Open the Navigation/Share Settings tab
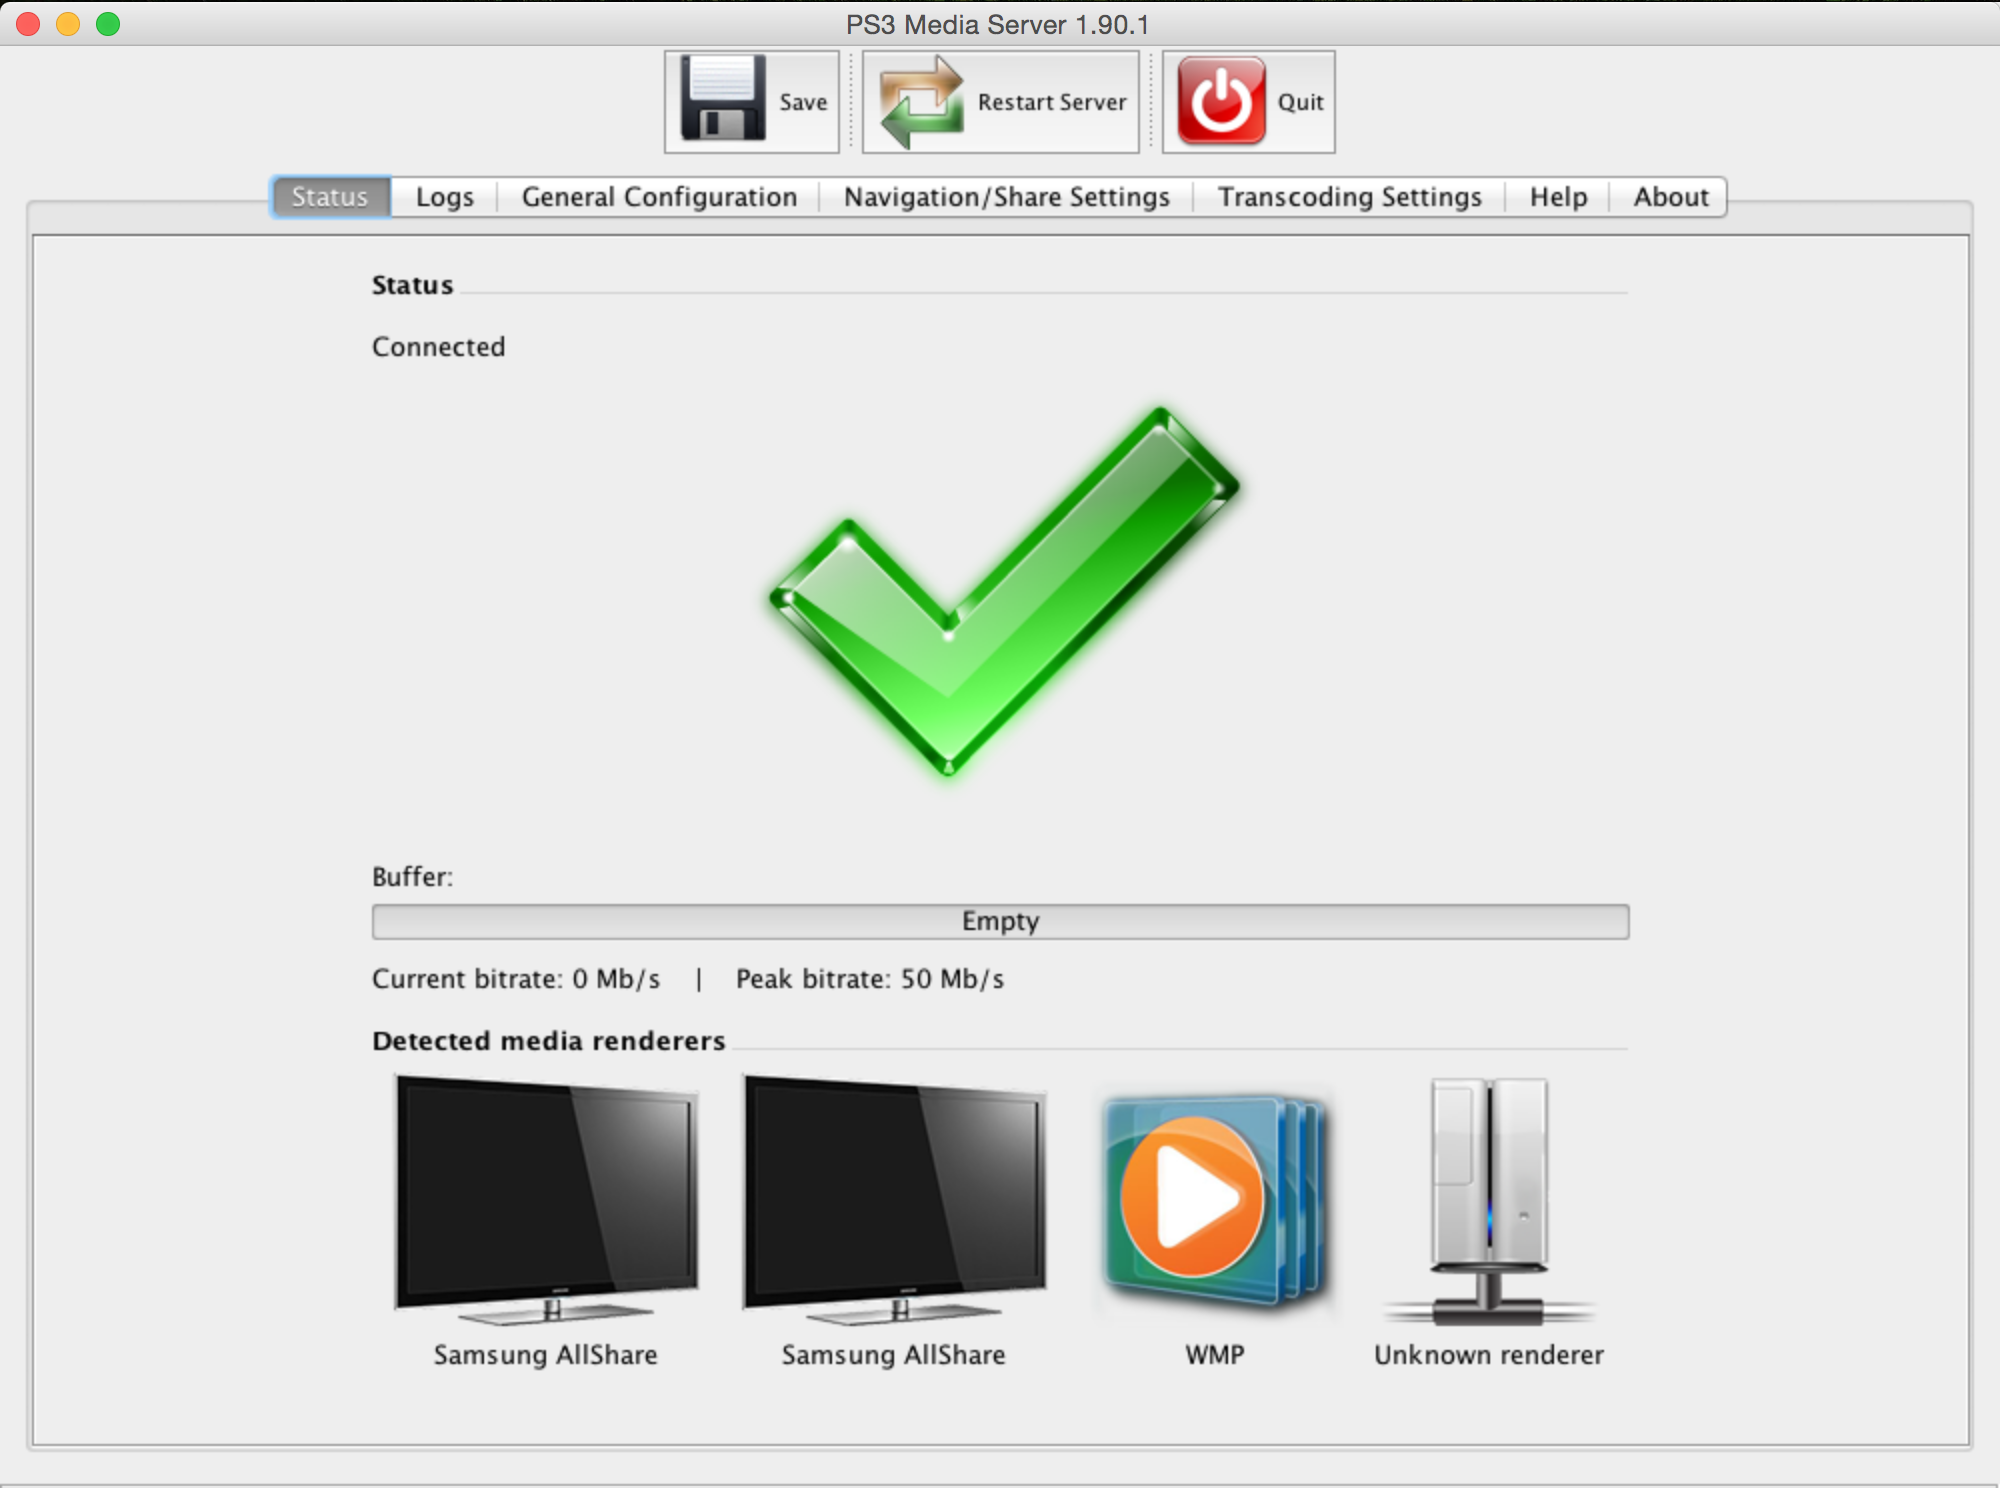Viewport: 2000px width, 1488px height. (x=1006, y=197)
